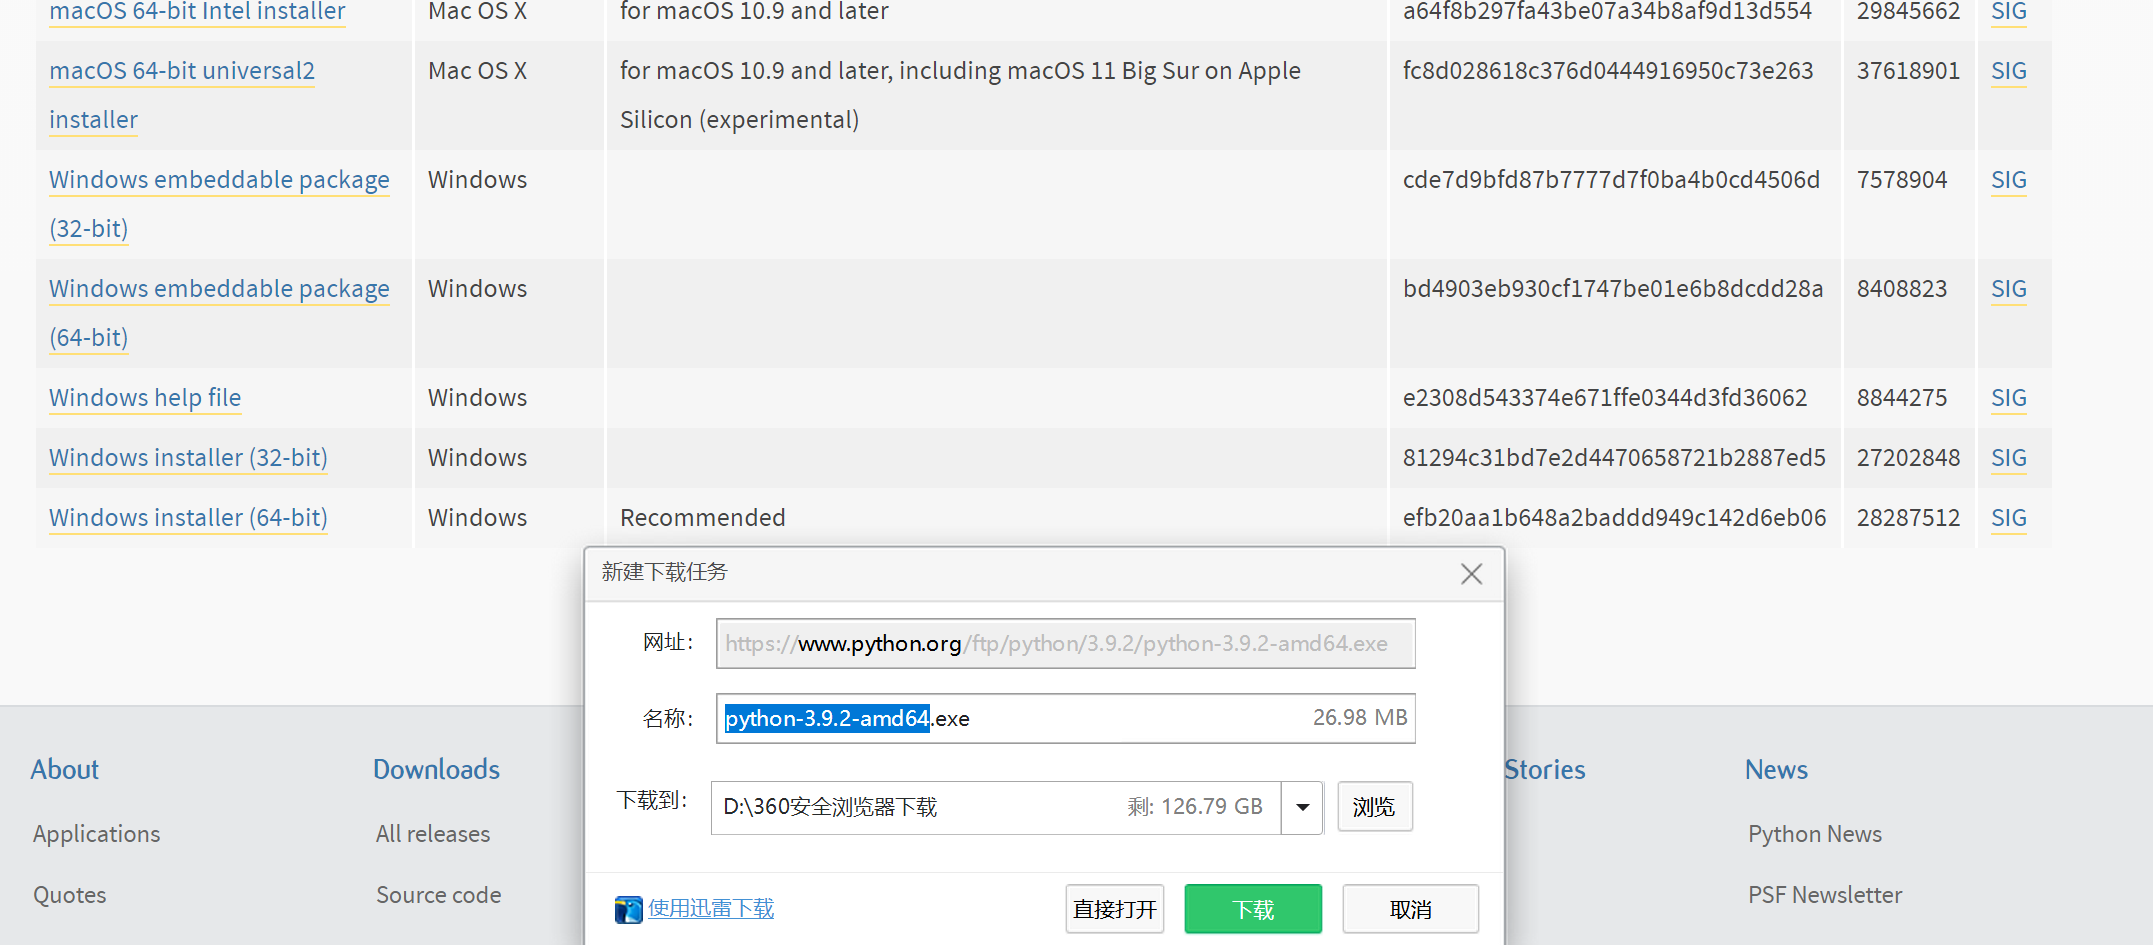
Task: Click the file size 27202848
Action: click(1908, 458)
